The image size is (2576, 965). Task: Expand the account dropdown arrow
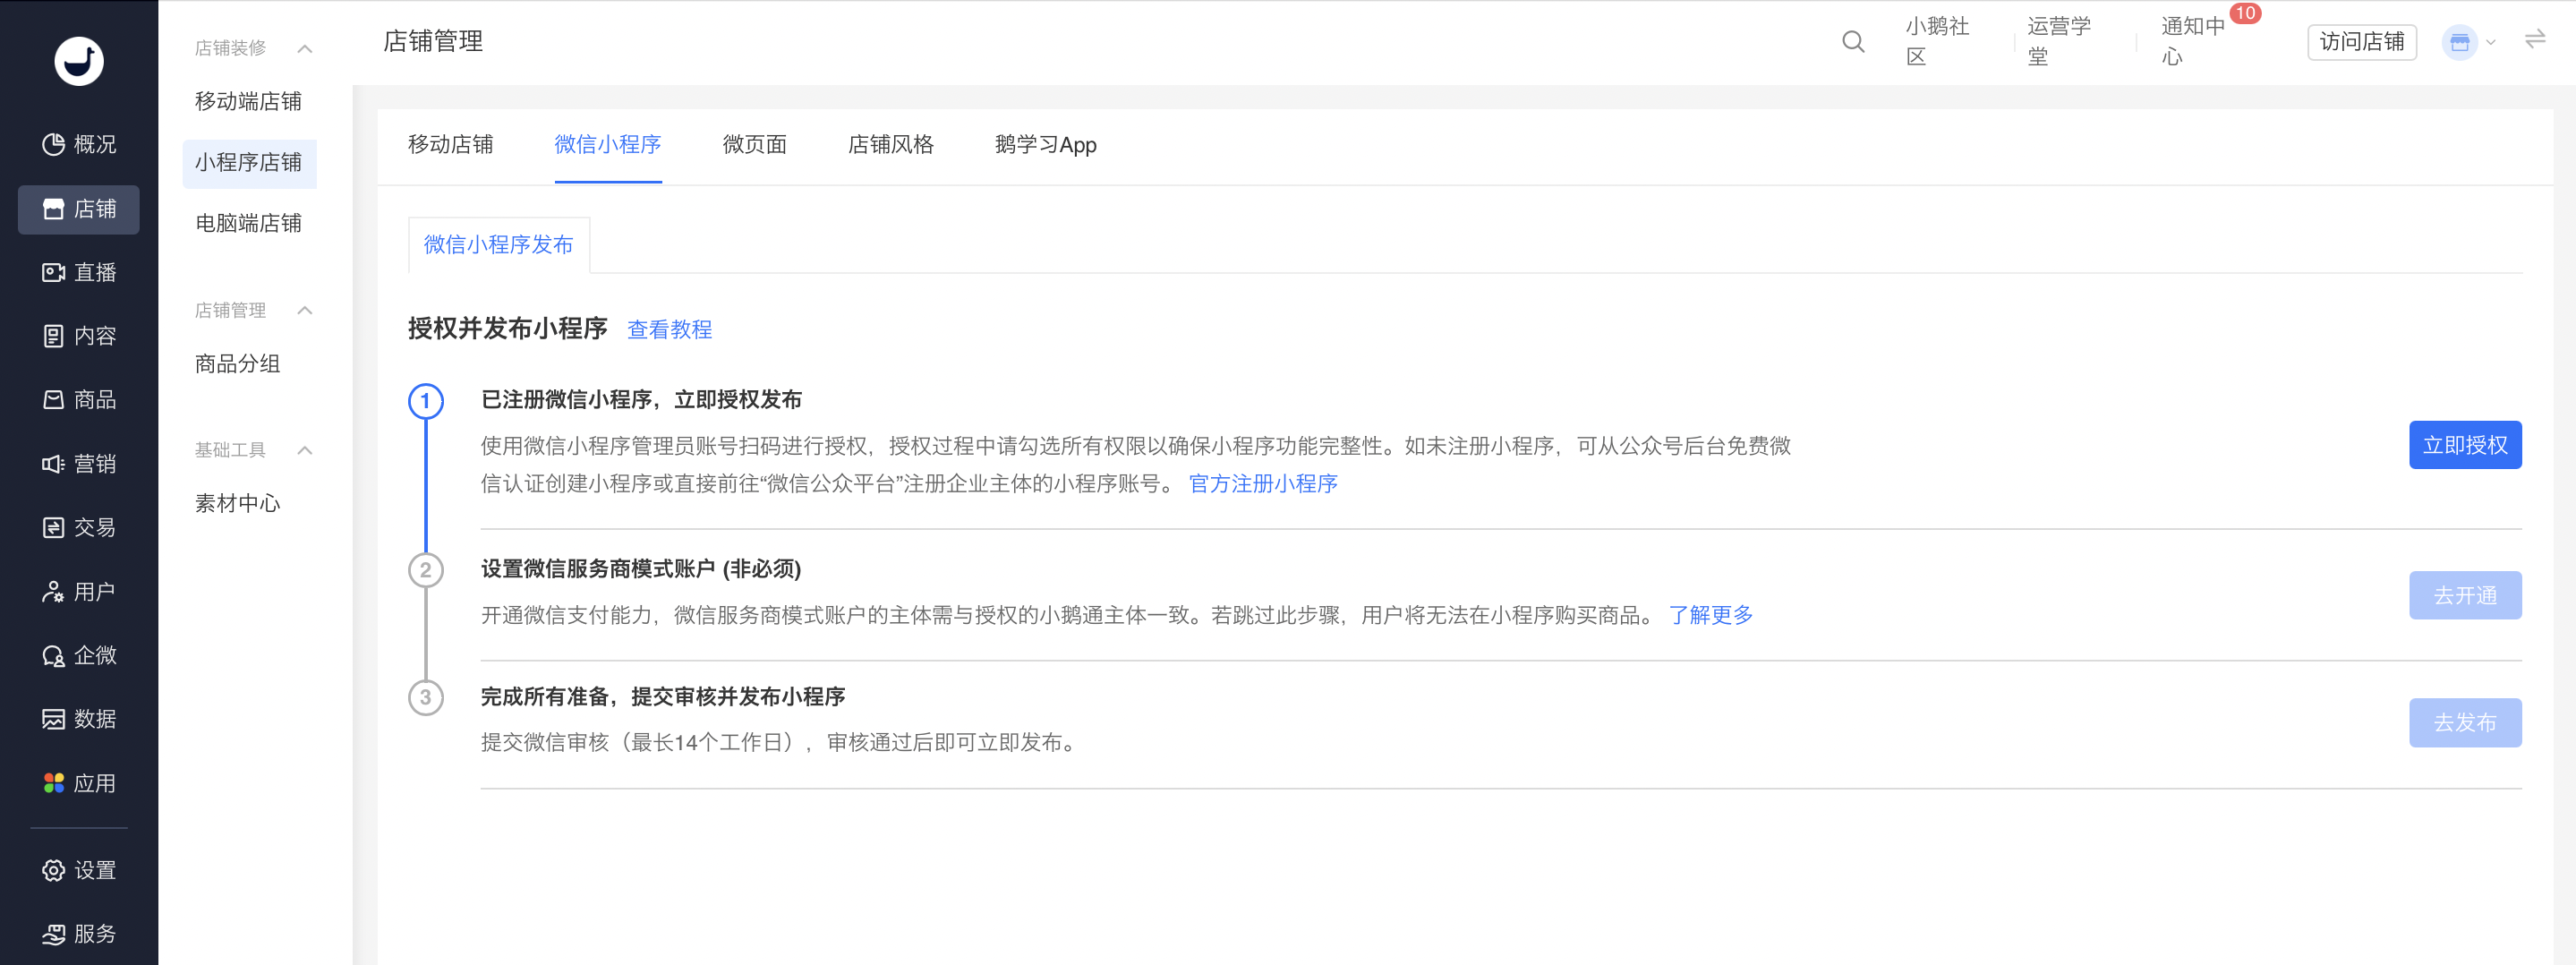pyautogui.click(x=2491, y=43)
